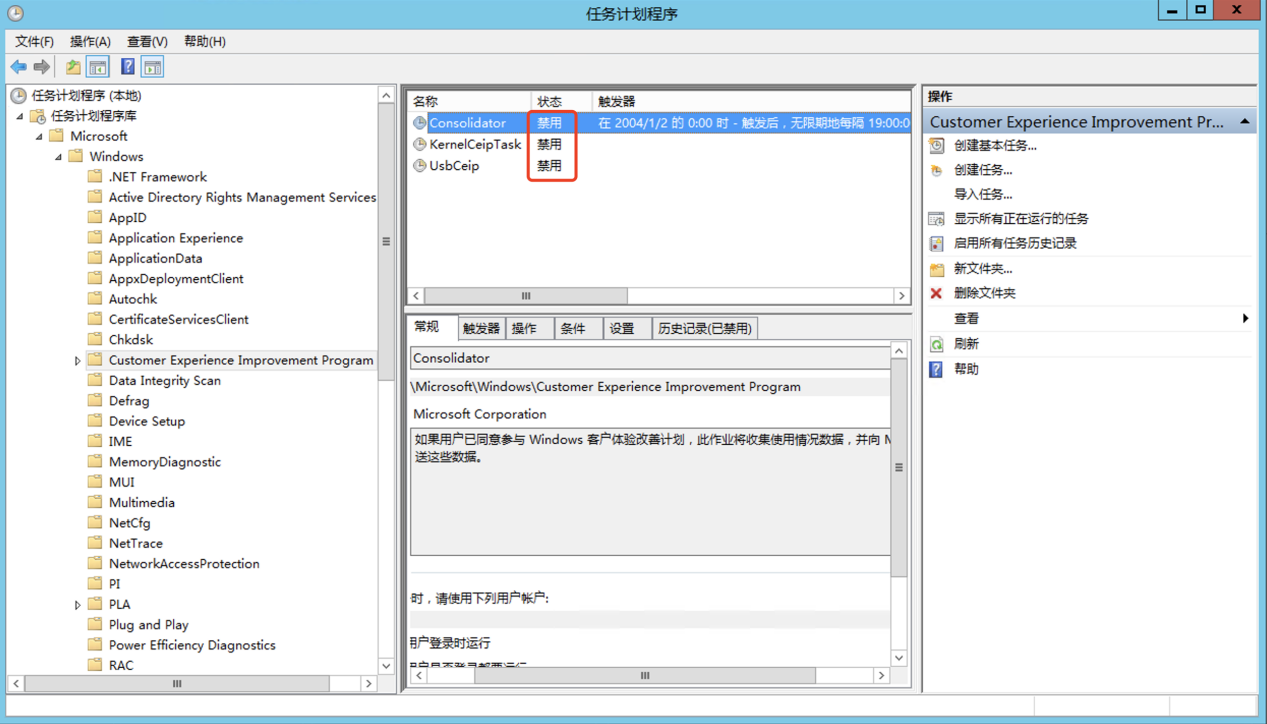Screen dimensions: 1267x724
Task: Toggle the console tree pane icon
Action: point(98,67)
